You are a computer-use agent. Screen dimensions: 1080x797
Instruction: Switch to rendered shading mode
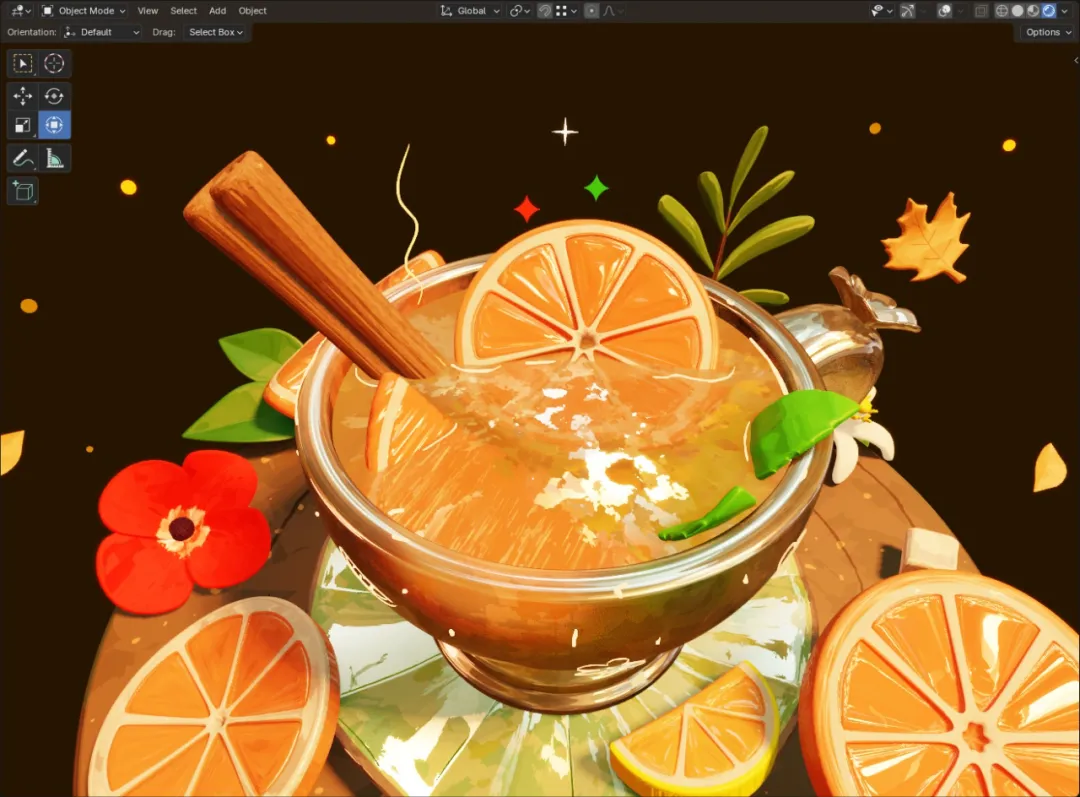click(x=1048, y=10)
